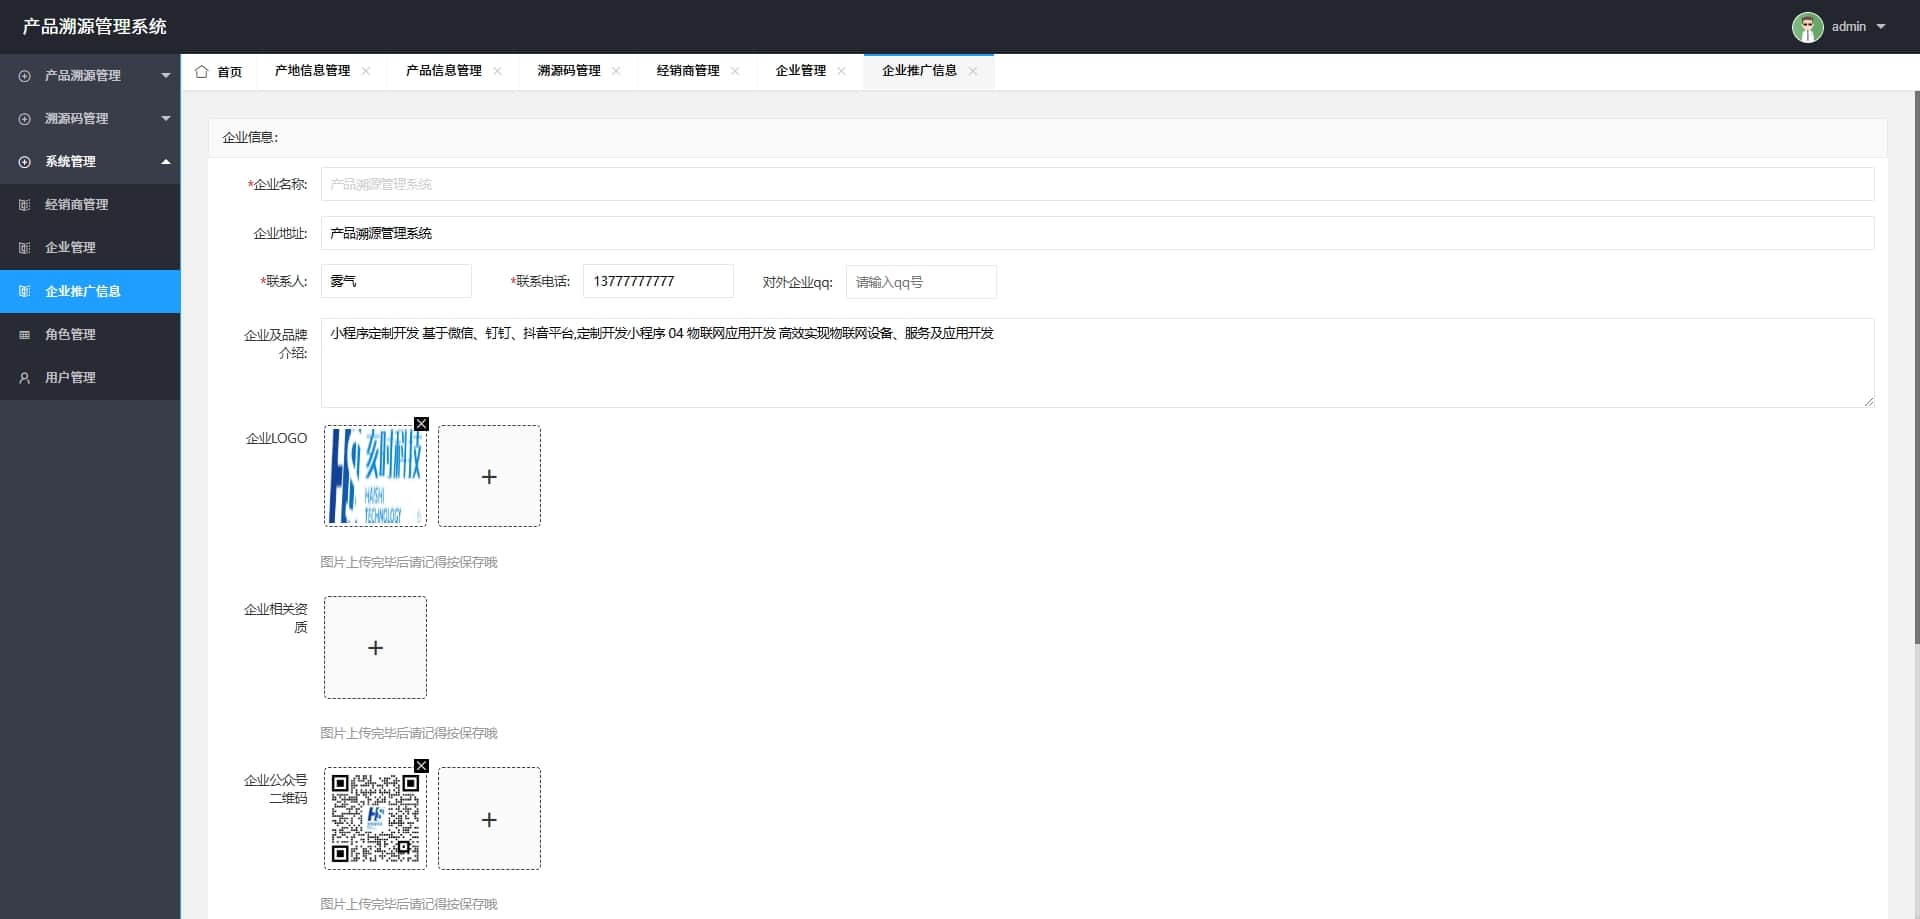The image size is (1920, 919).
Task: Click the 企业信息 section heading
Action: pyautogui.click(x=250, y=137)
